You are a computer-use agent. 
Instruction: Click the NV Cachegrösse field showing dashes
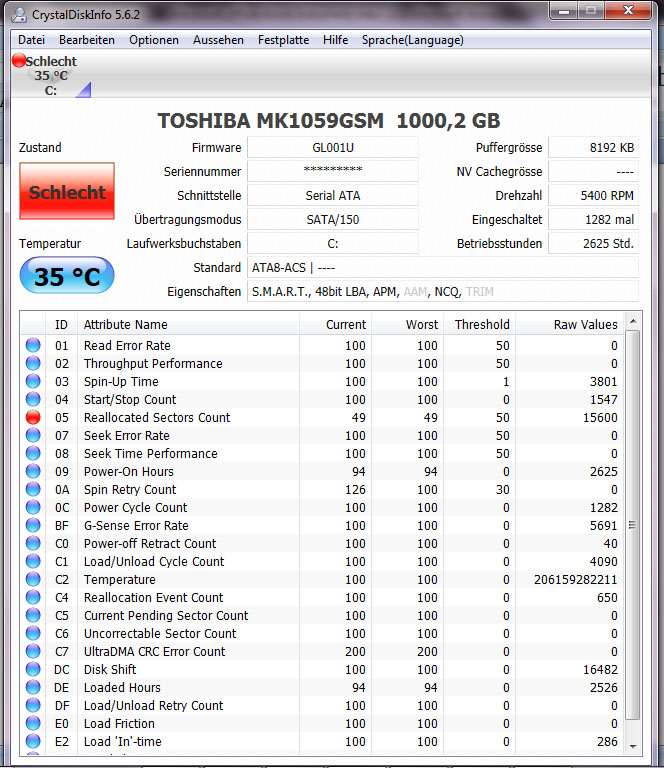[593, 171]
